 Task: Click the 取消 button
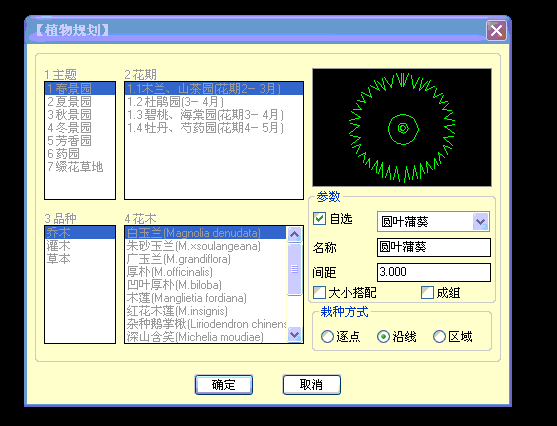(x=312, y=385)
